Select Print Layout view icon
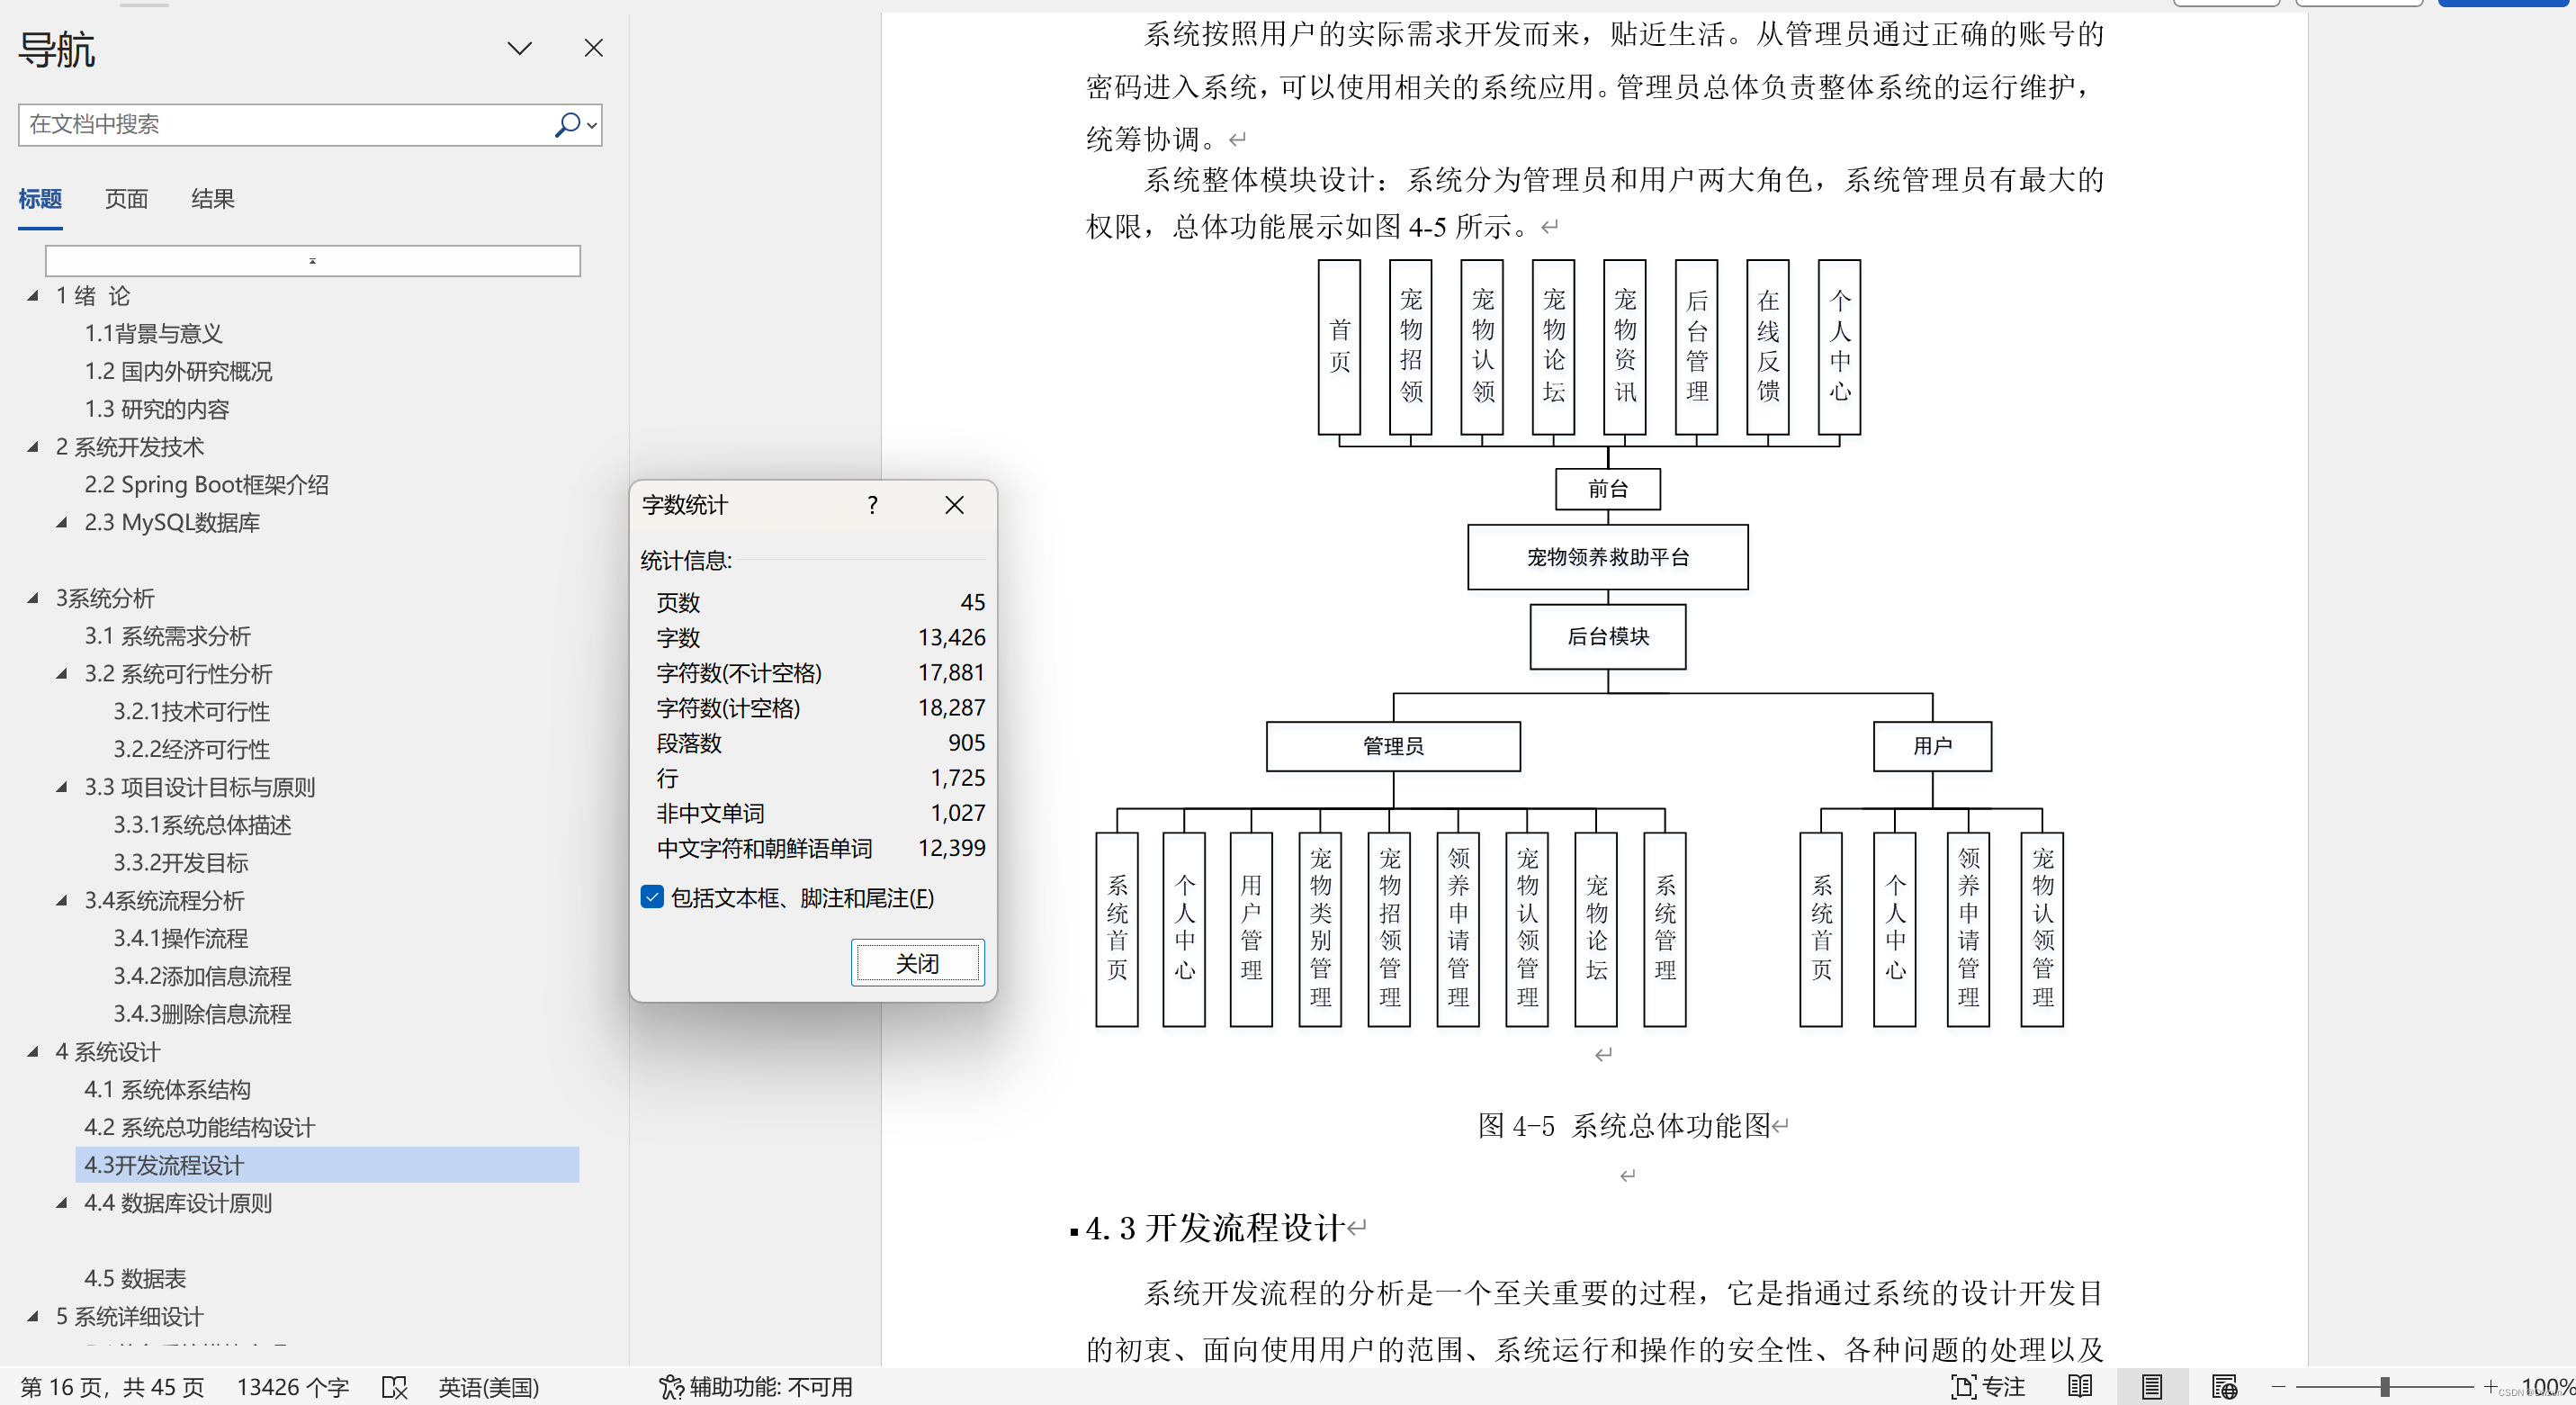 (2151, 1387)
